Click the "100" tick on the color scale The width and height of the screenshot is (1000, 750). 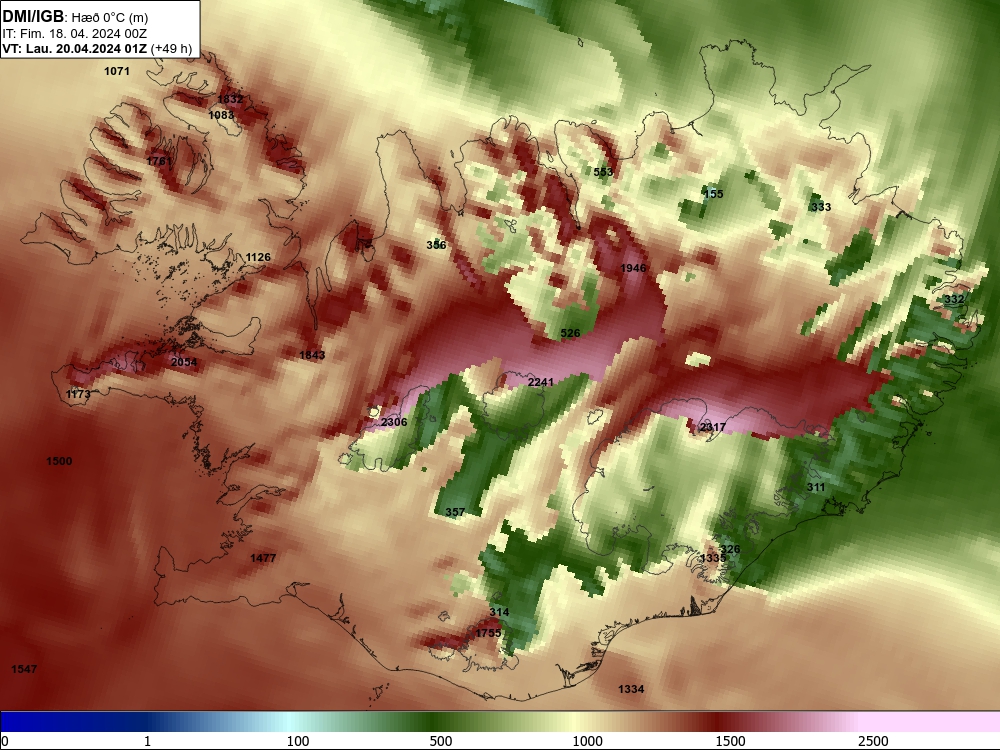[298, 741]
